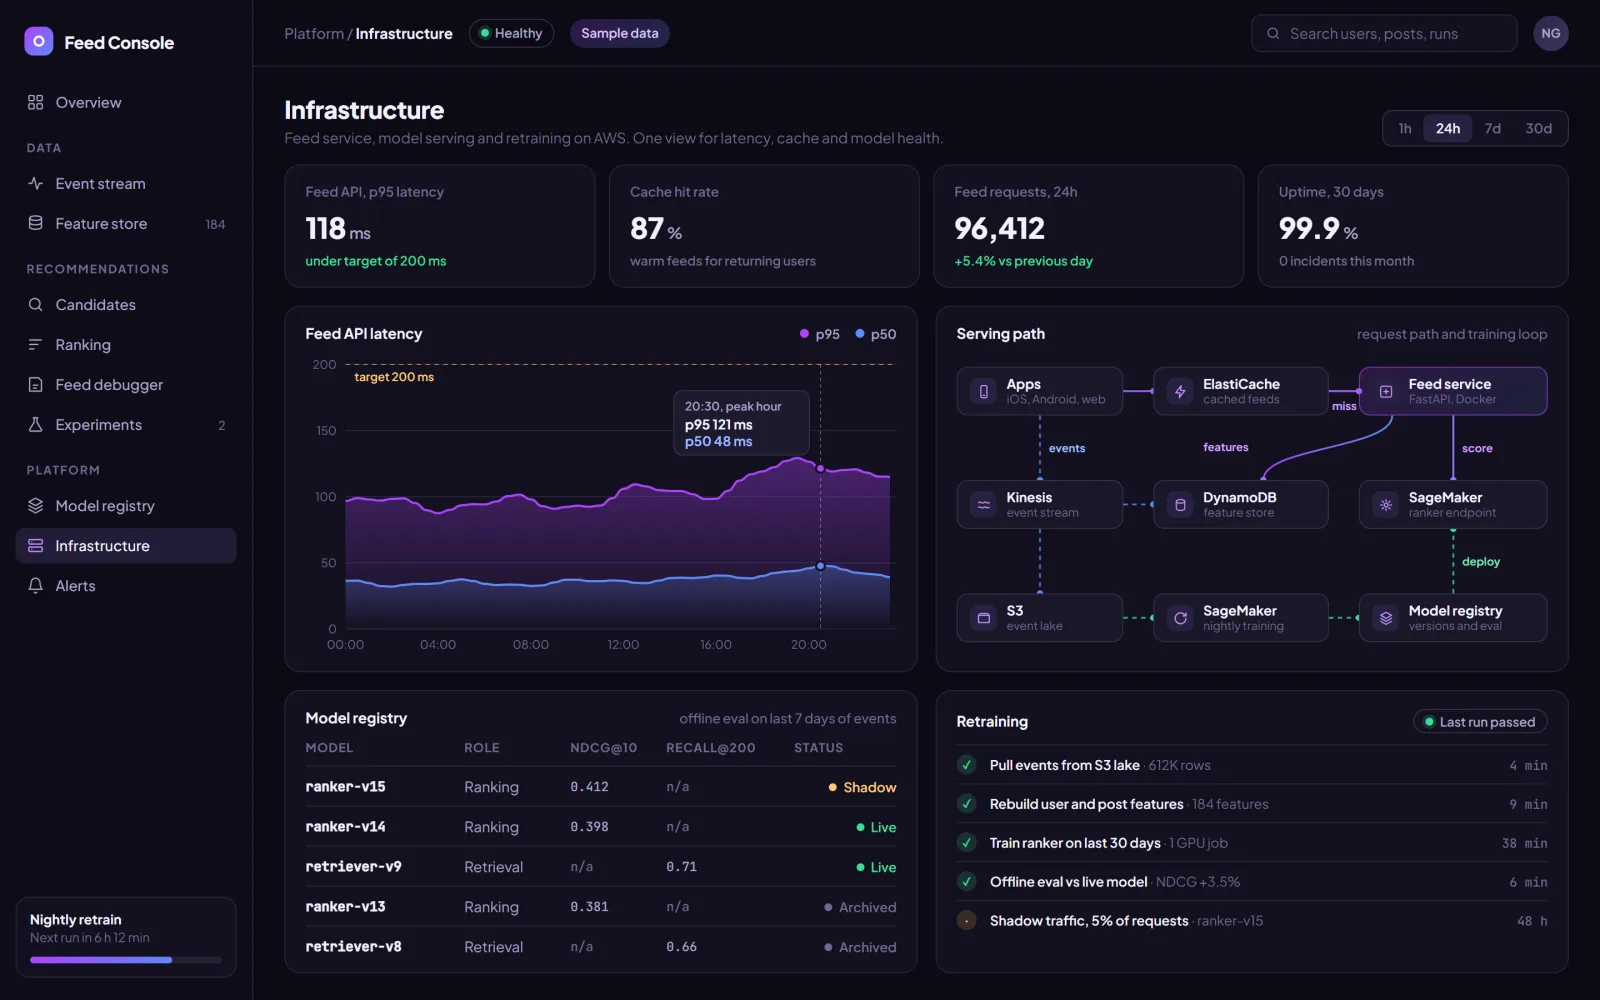Click the Kinesis event stream icon

coord(984,505)
